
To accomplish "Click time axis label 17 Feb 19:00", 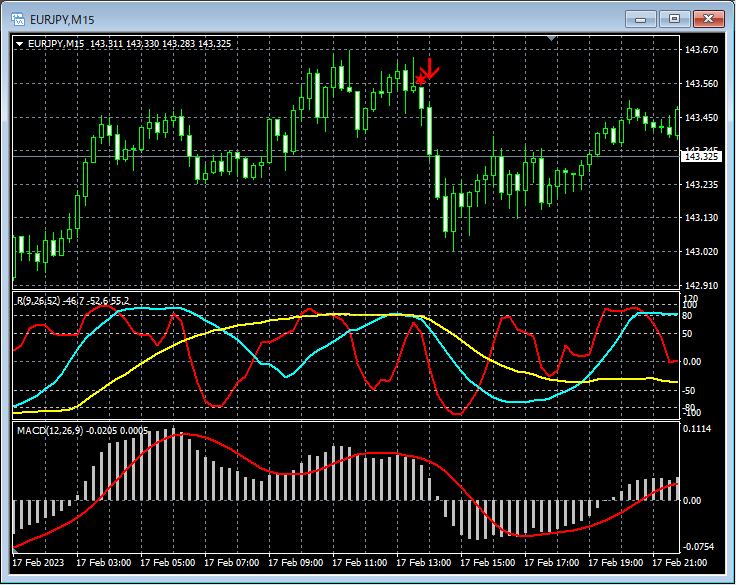I will (x=616, y=562).
